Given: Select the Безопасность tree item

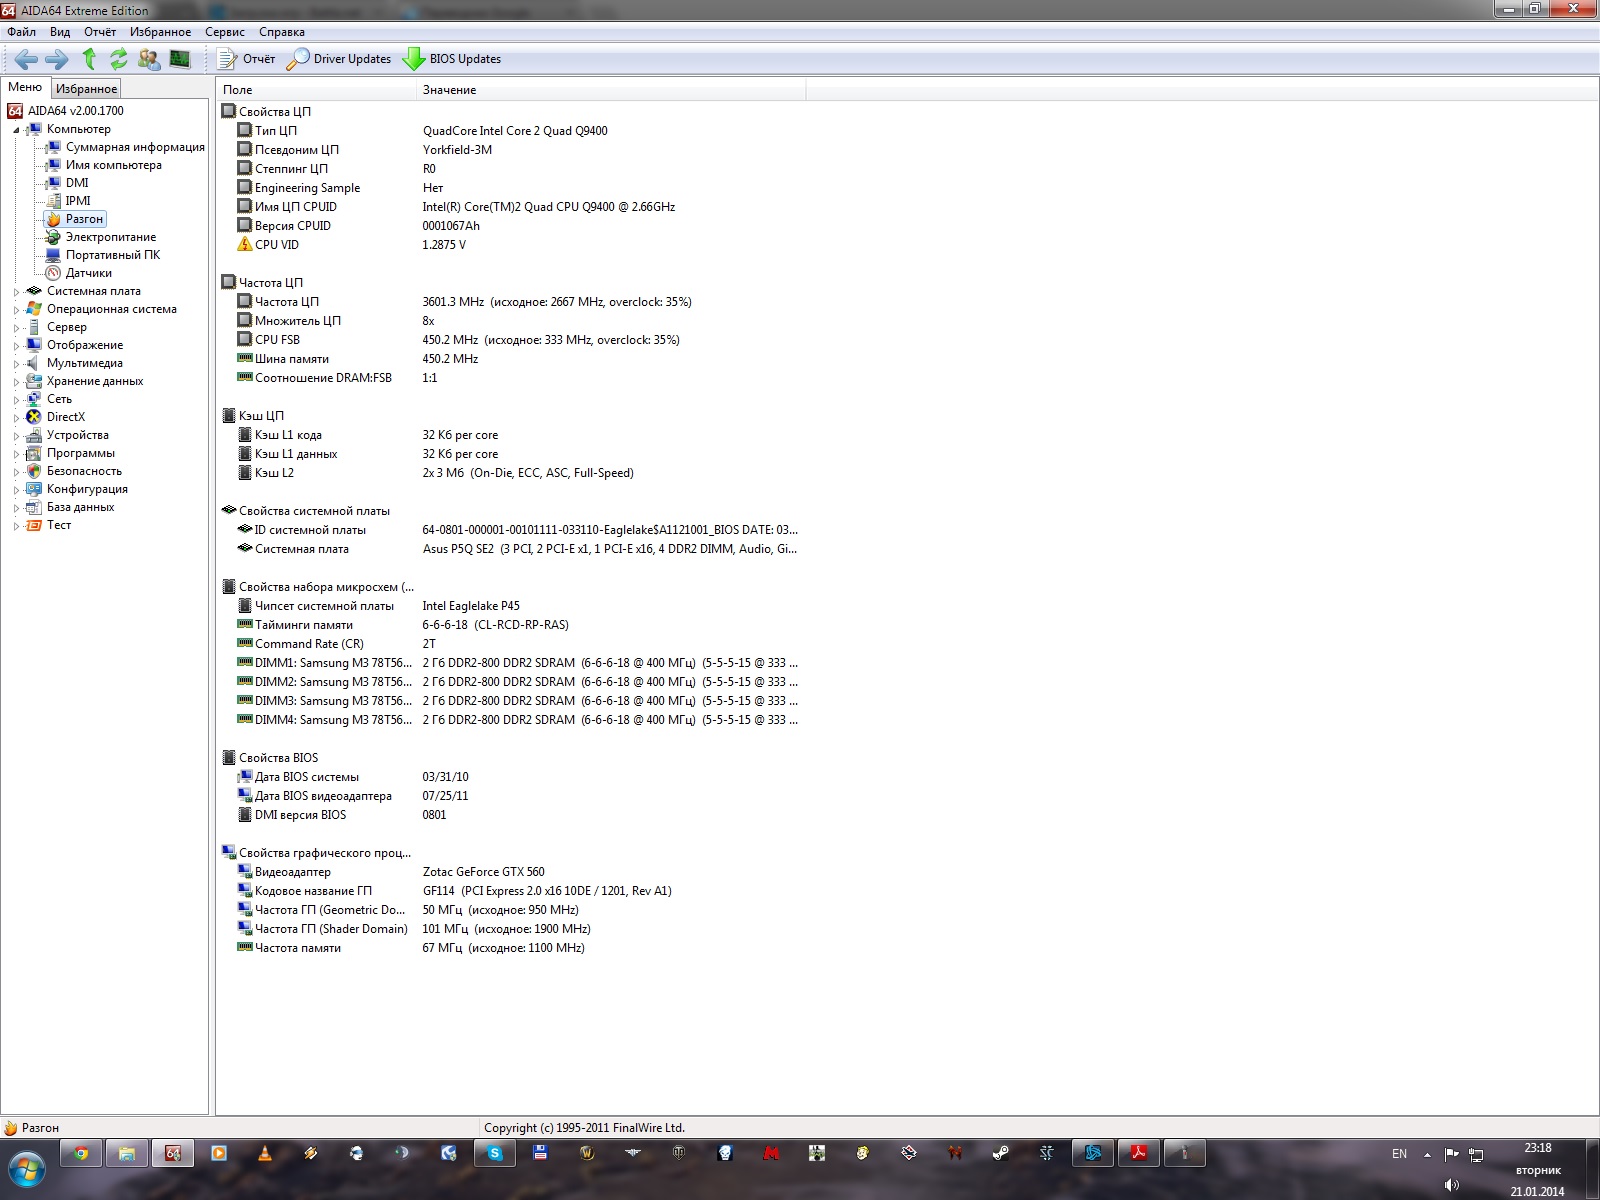Looking at the screenshot, I should pos(84,471).
